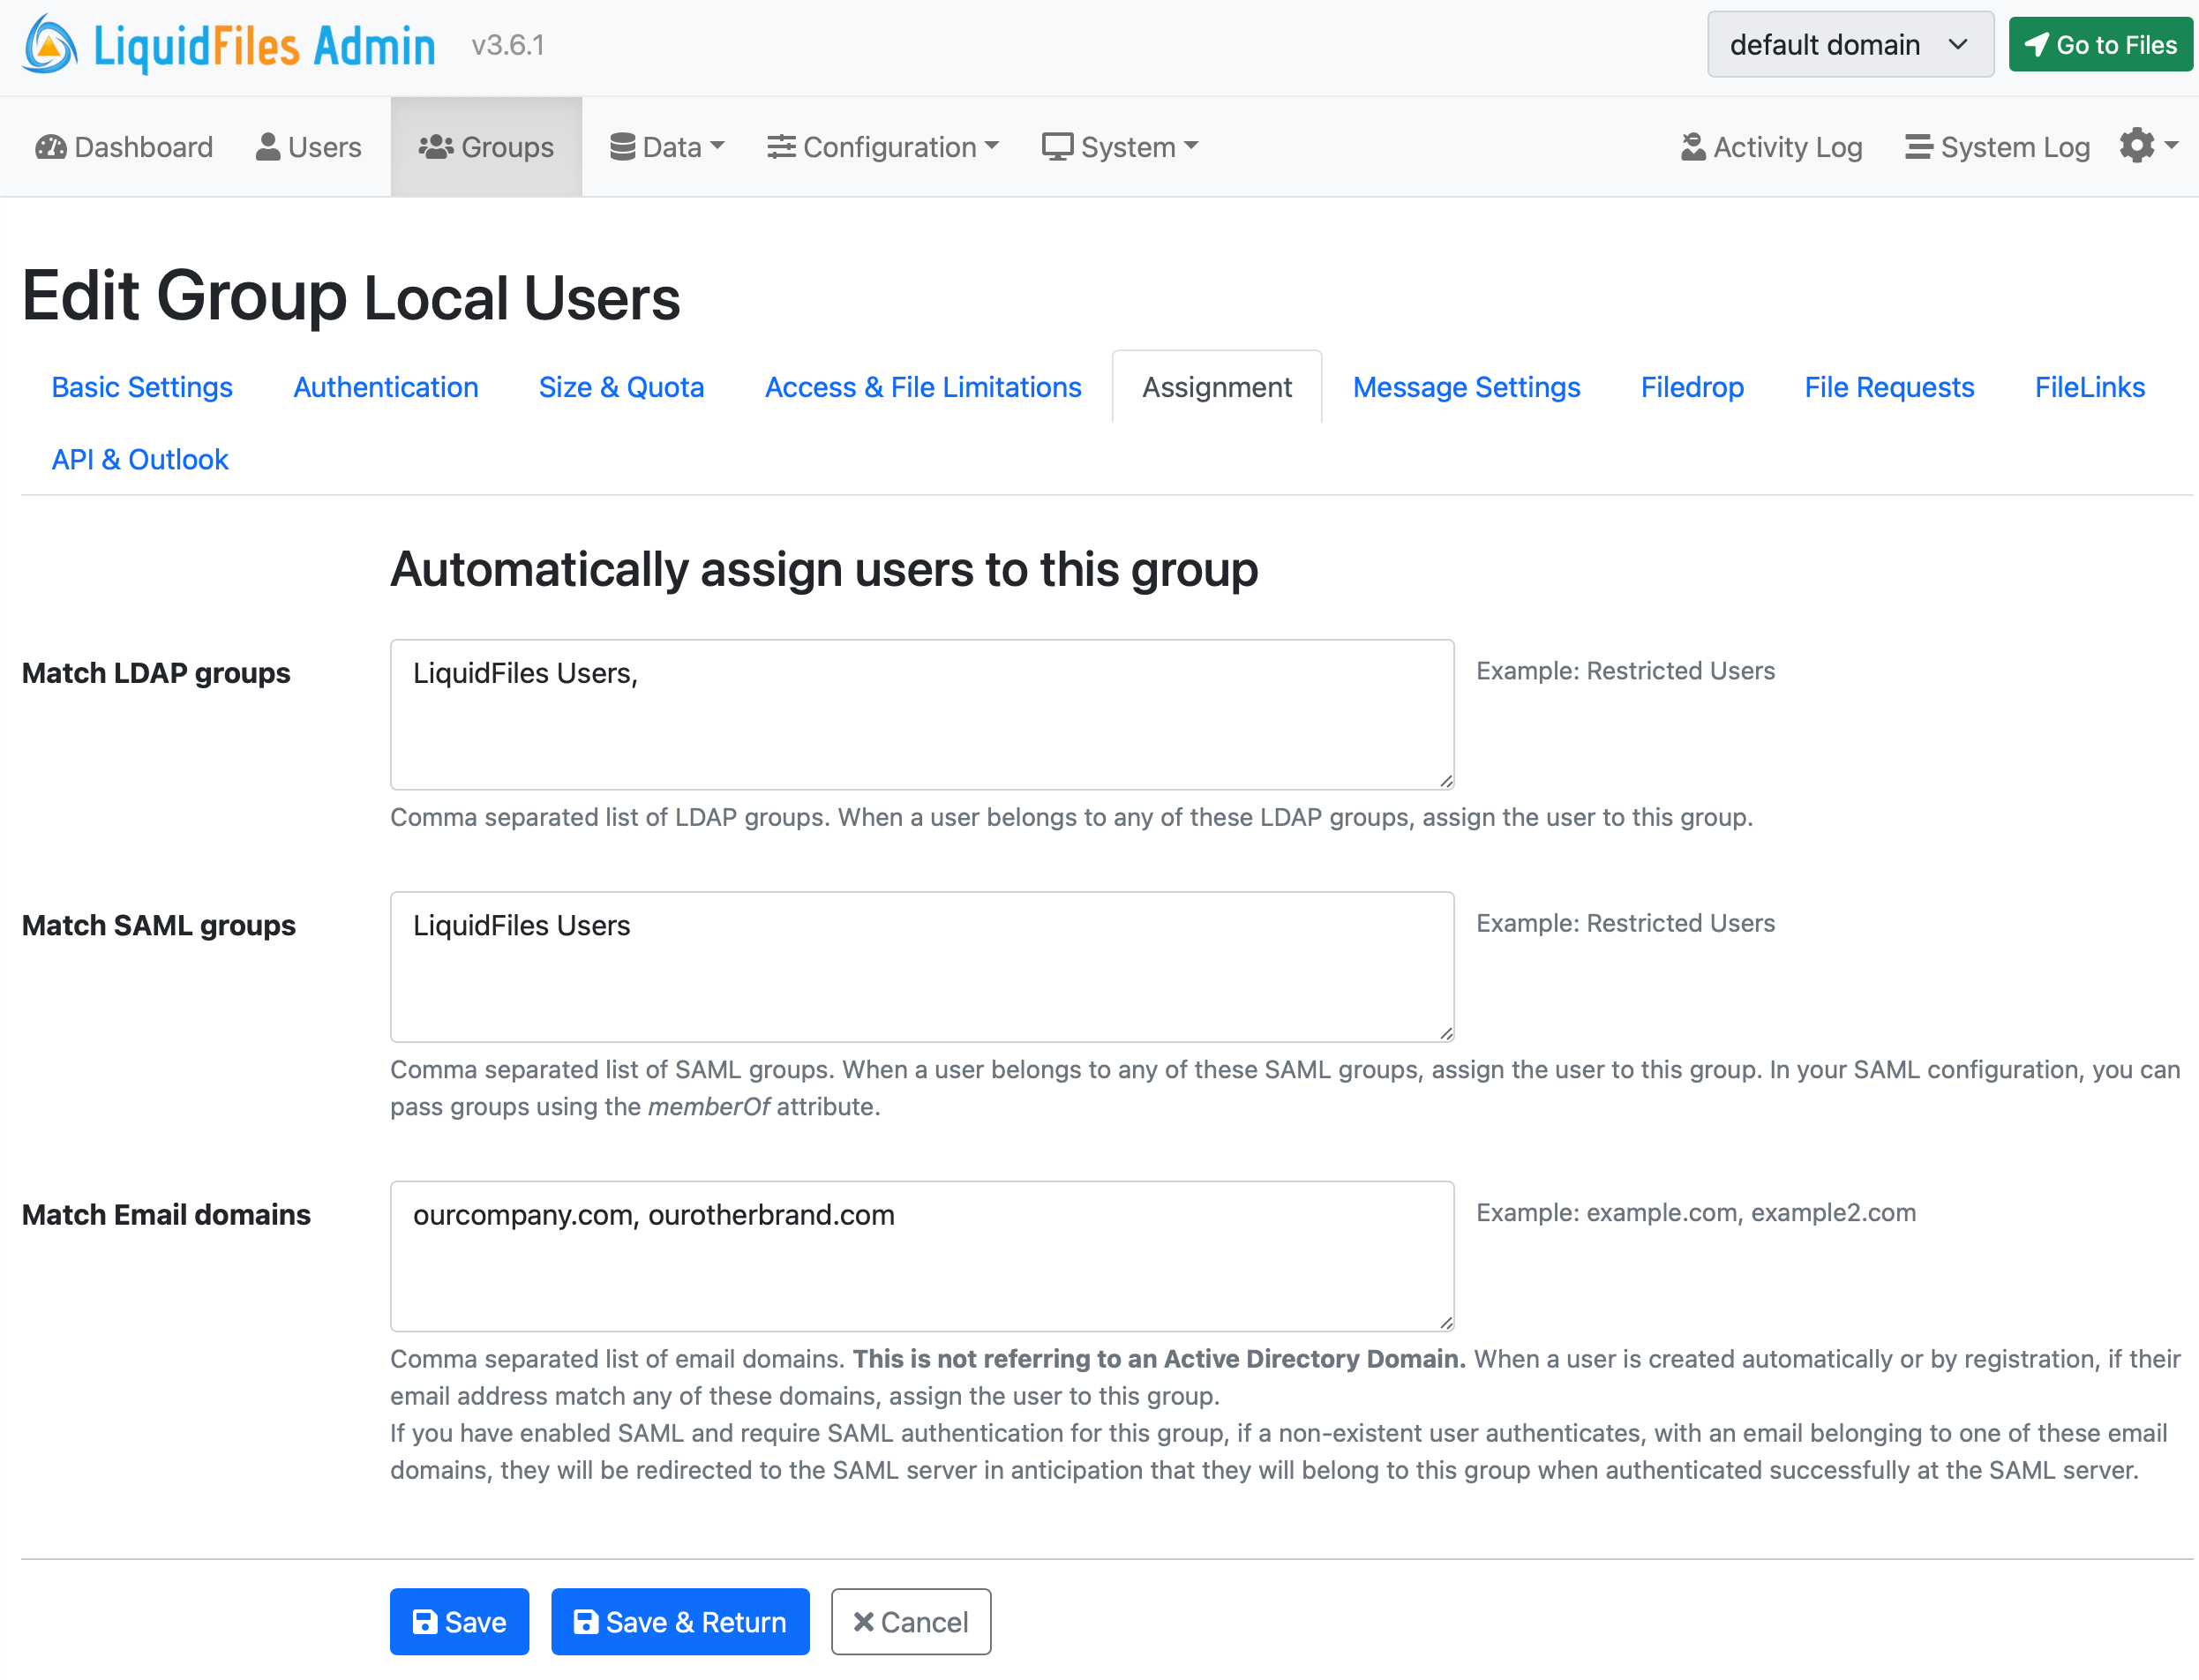Click in Match Email domains field
This screenshot has height=1680, width=2199.
(921, 1255)
